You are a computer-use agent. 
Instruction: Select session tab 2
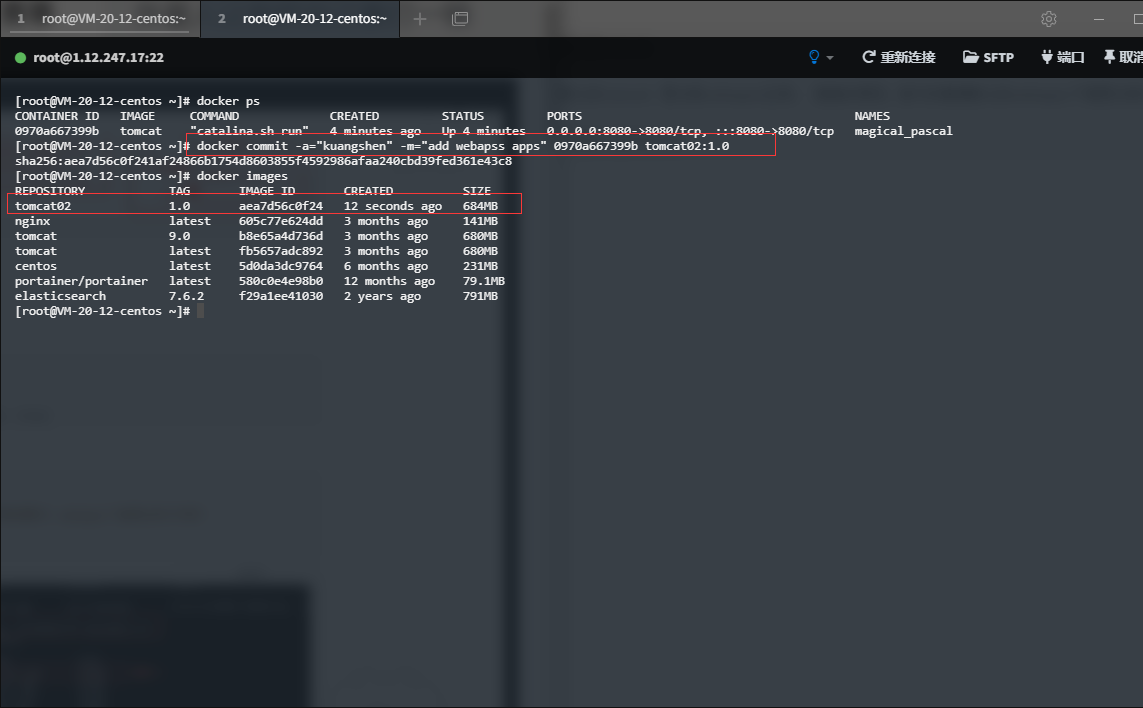300,19
